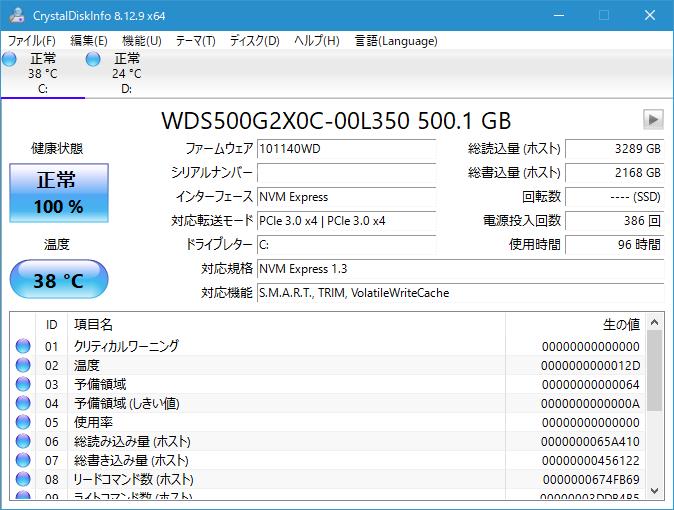The height and width of the screenshot is (510, 674).
Task: Click status orb for row 04 予備領域 (しきい値)
Action: click(23, 403)
